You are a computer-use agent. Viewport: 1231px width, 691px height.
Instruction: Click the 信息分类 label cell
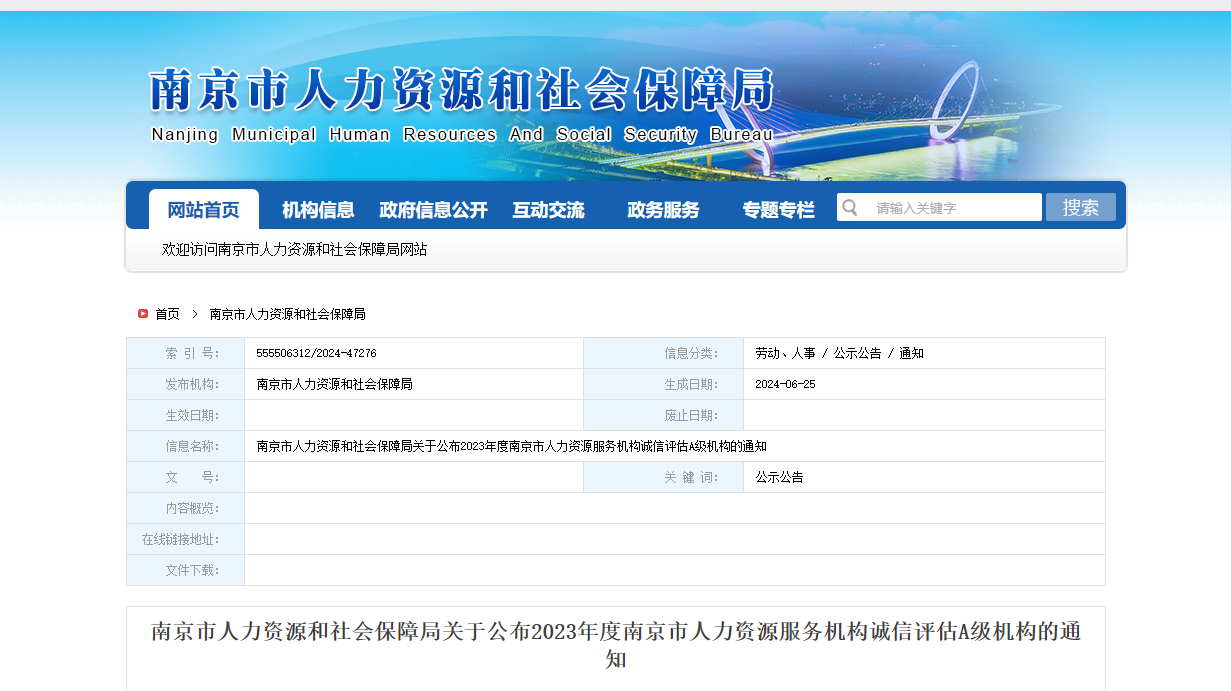663,353
